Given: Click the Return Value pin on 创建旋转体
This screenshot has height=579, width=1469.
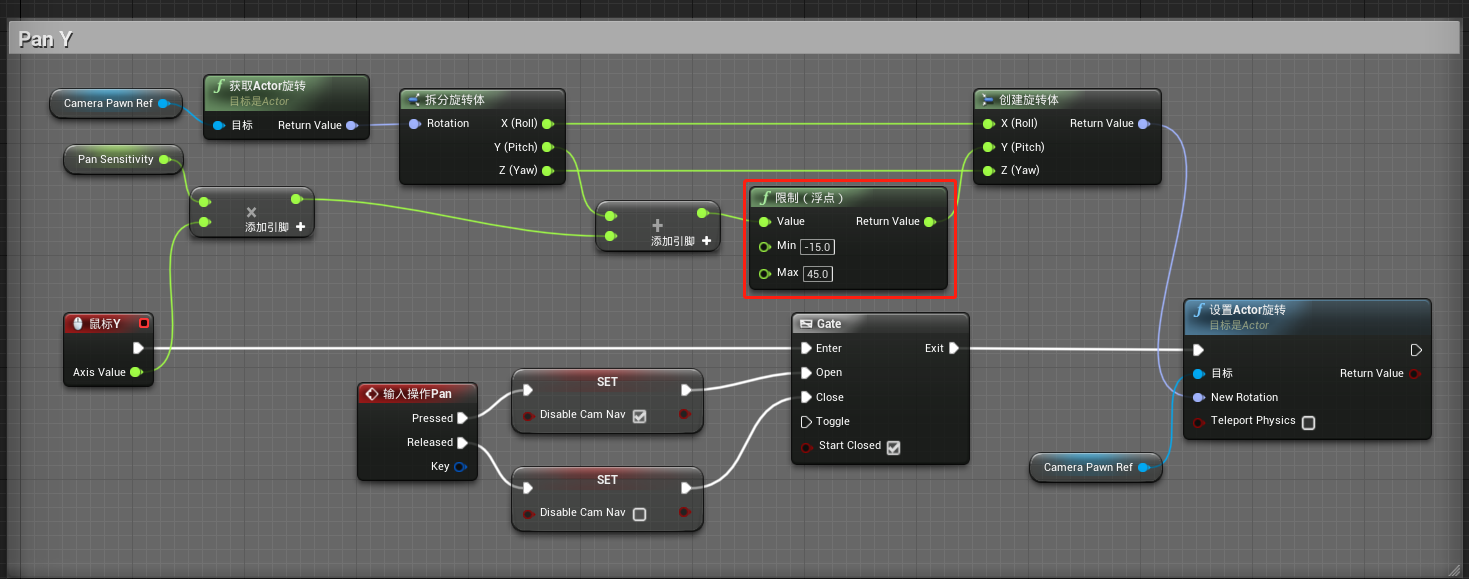Looking at the screenshot, I should pyautogui.click(x=1144, y=124).
